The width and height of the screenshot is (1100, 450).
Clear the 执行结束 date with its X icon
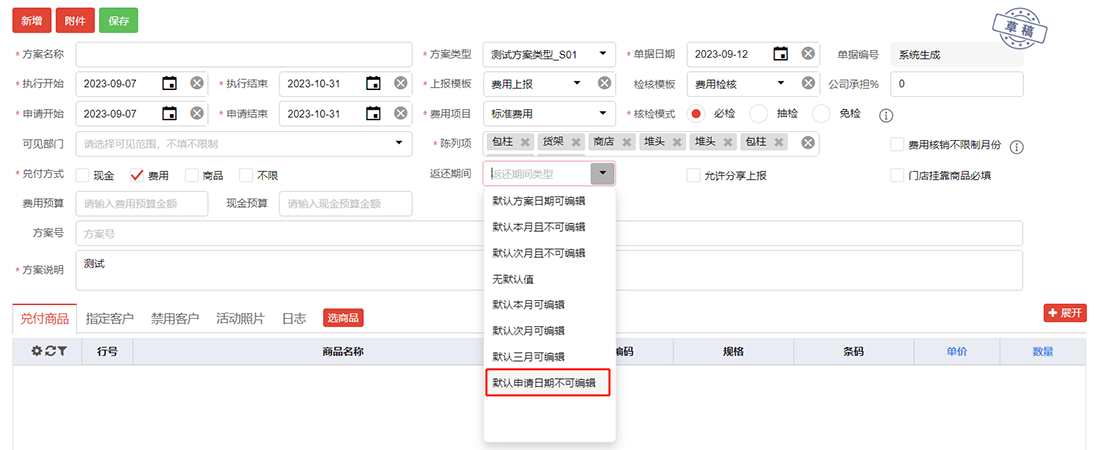(400, 84)
